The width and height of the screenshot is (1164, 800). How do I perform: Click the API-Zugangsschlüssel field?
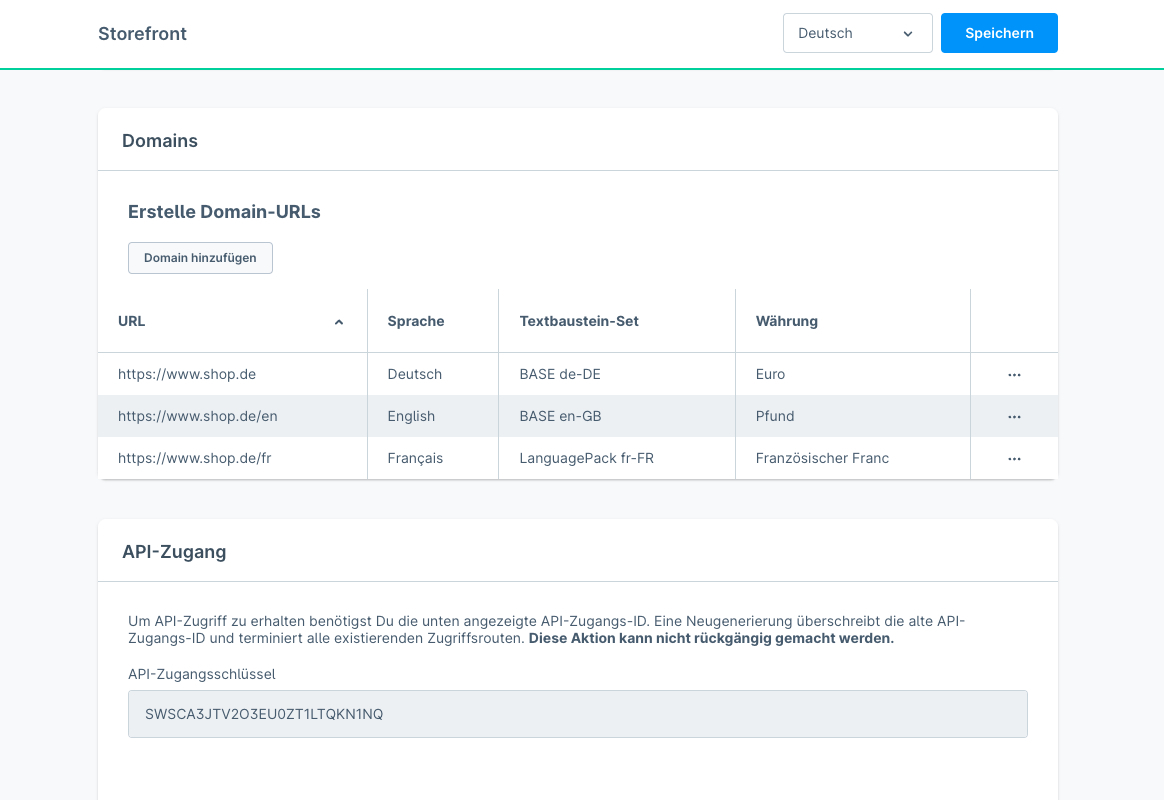click(x=577, y=714)
